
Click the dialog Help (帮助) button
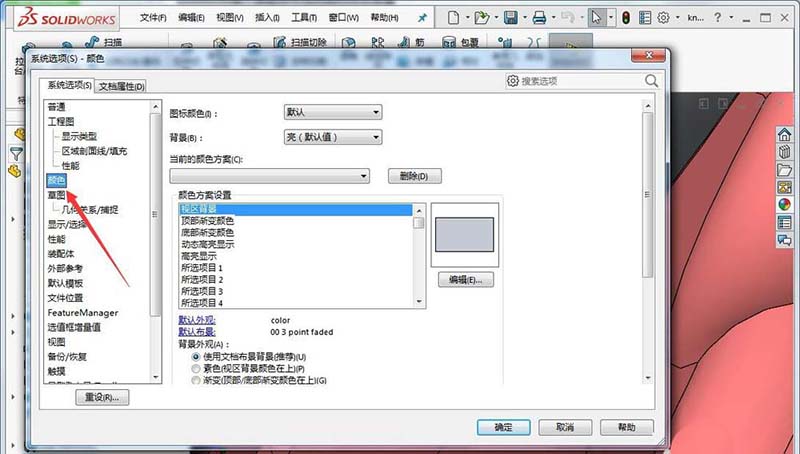(x=627, y=427)
